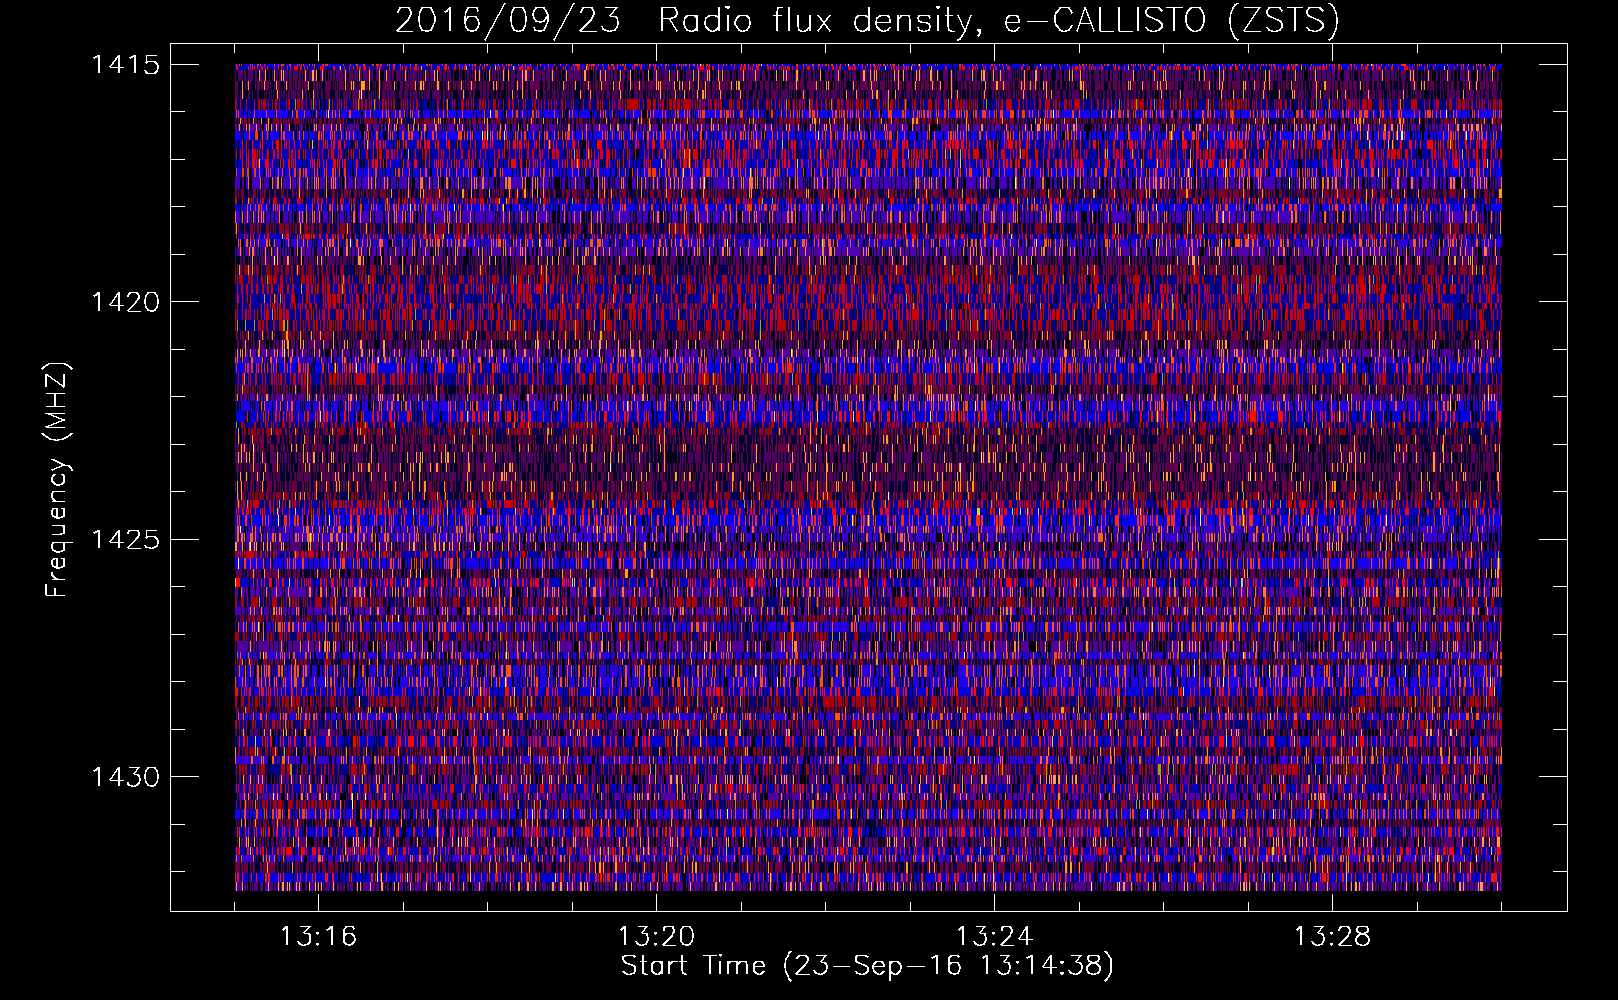The height and width of the screenshot is (1000, 1618).
Task: Click the 13:24 time tick label
Action: click(x=994, y=937)
